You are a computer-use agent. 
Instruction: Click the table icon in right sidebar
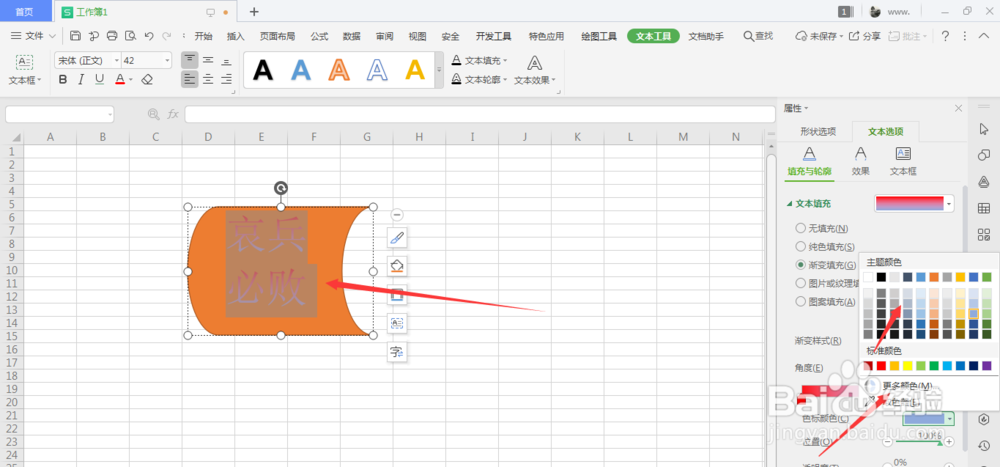coord(983,208)
